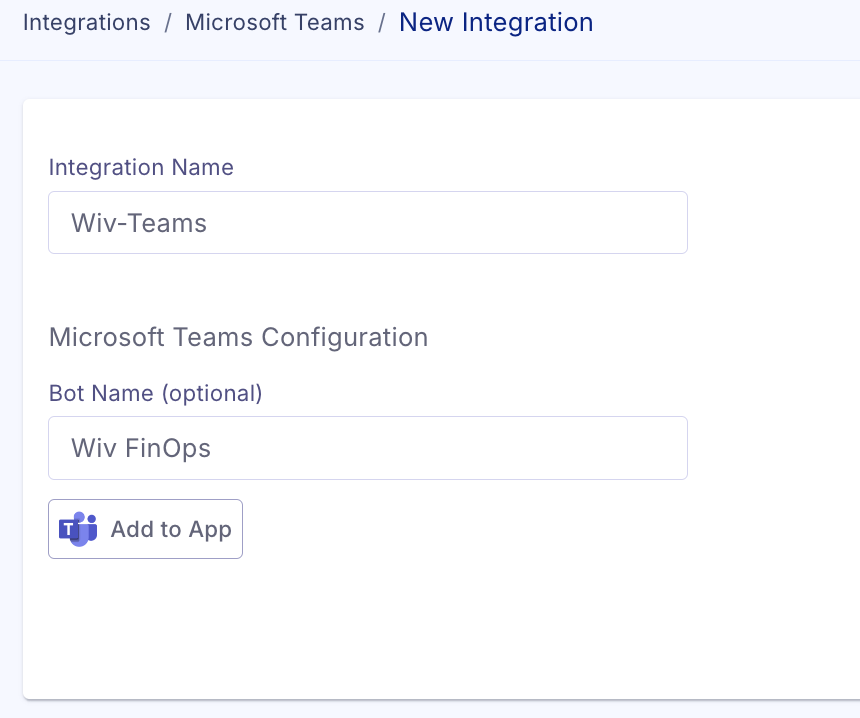Image resolution: width=860 pixels, height=718 pixels.
Task: Select the New Integration breadcrumb
Action: click(496, 22)
